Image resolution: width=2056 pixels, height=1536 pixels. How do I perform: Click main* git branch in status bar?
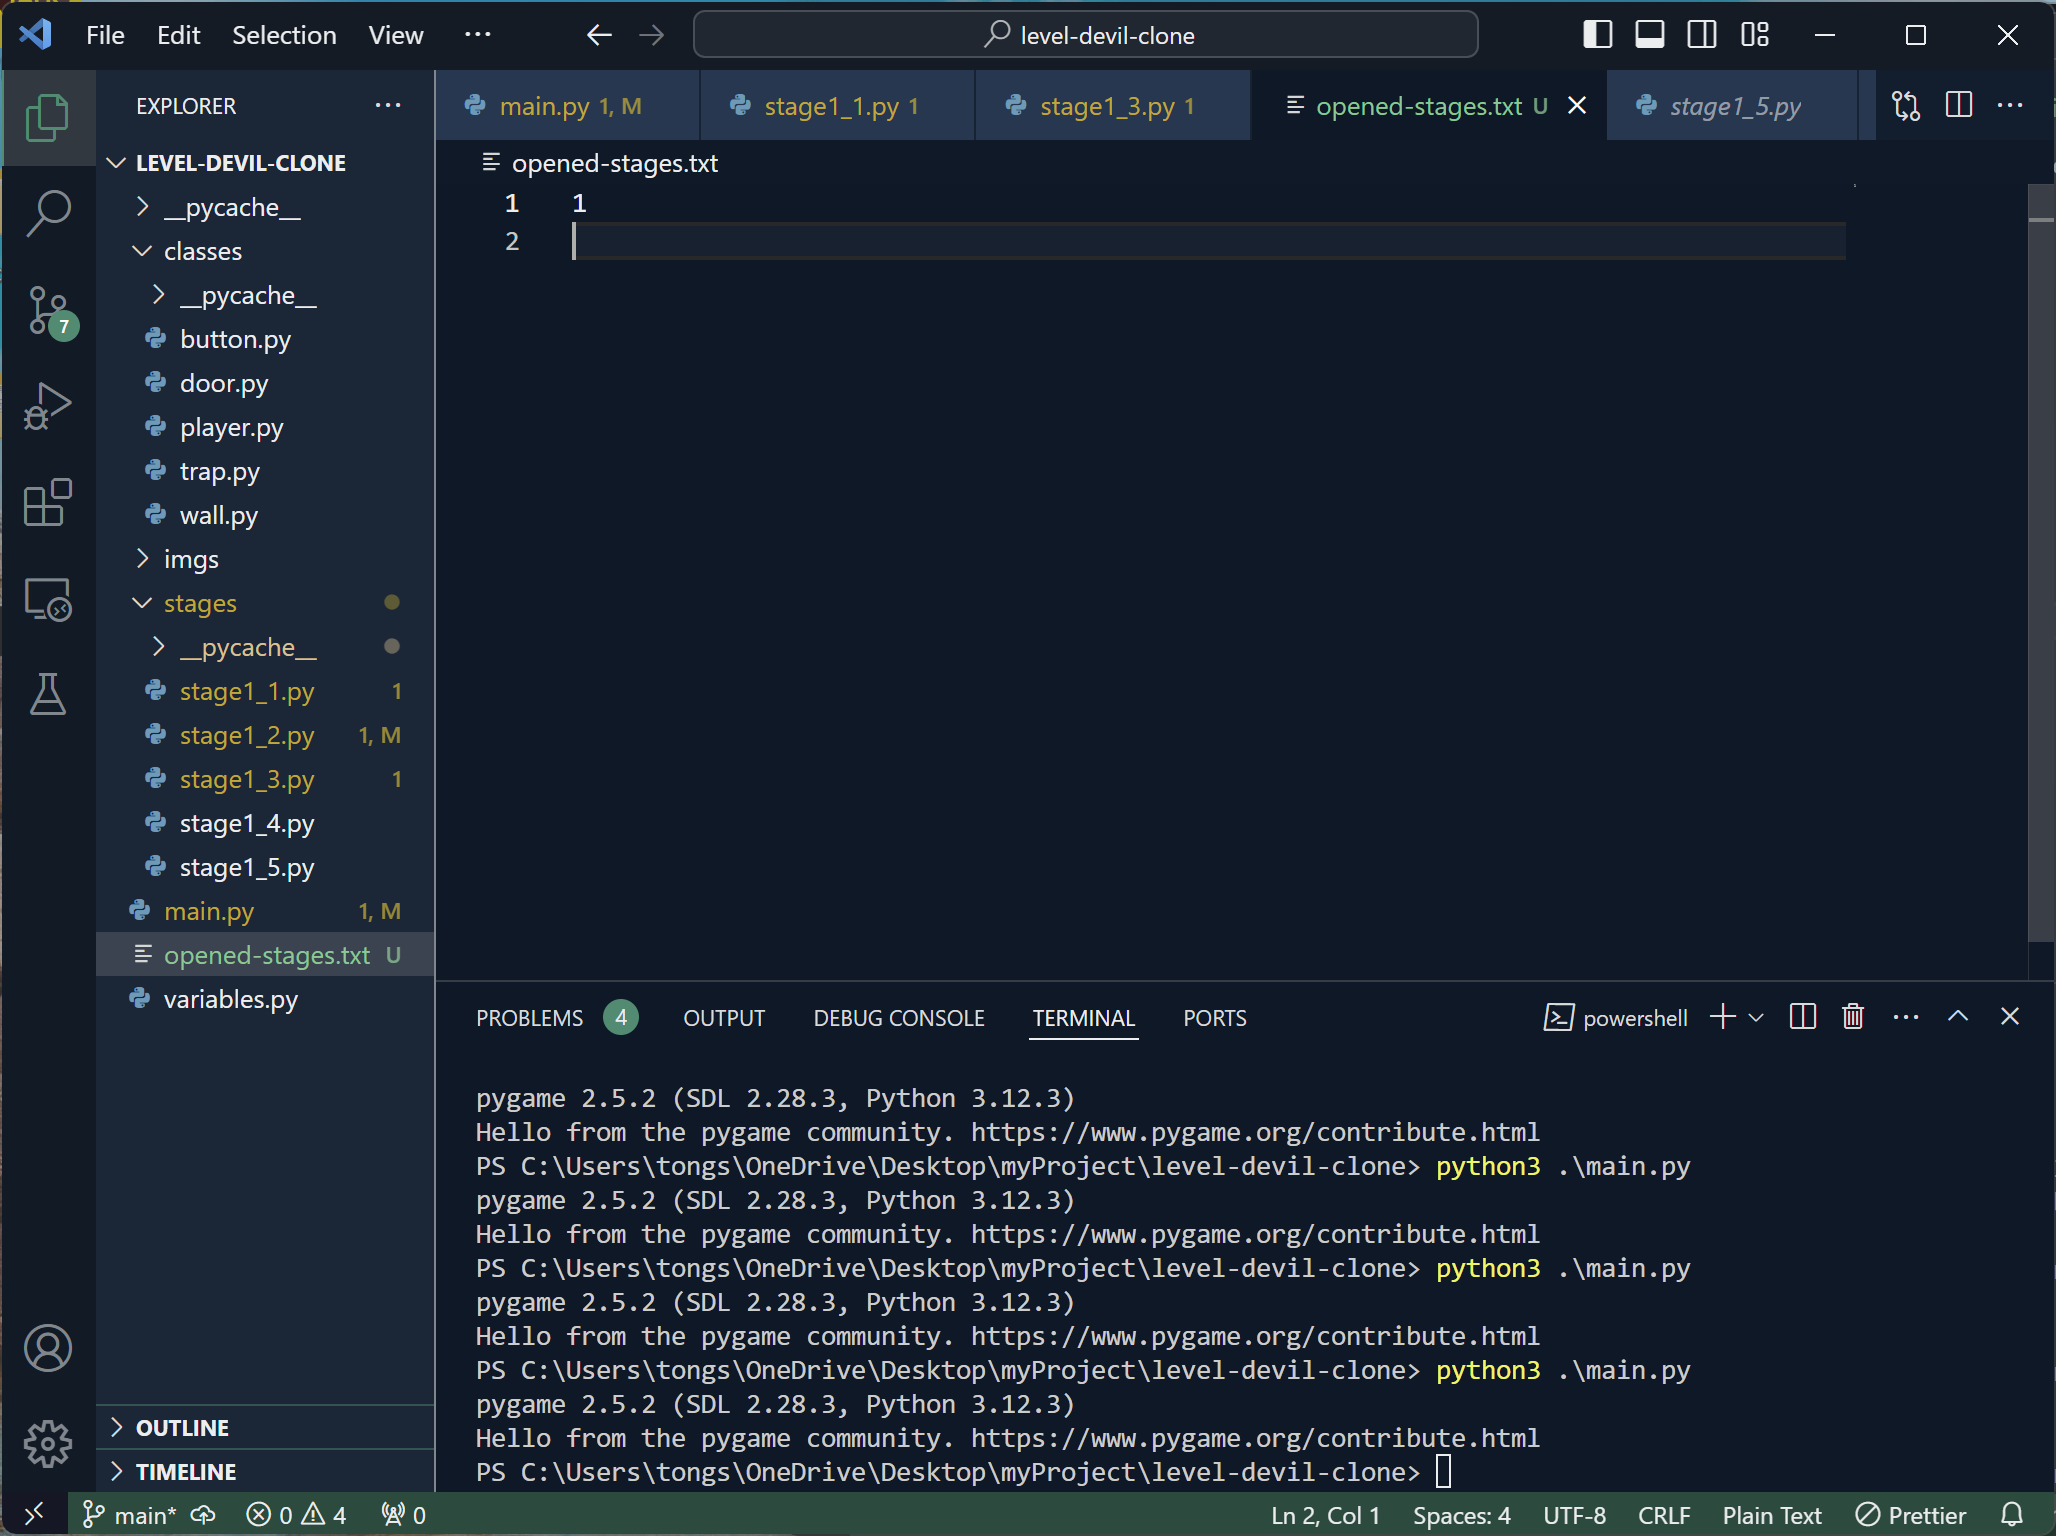[129, 1515]
